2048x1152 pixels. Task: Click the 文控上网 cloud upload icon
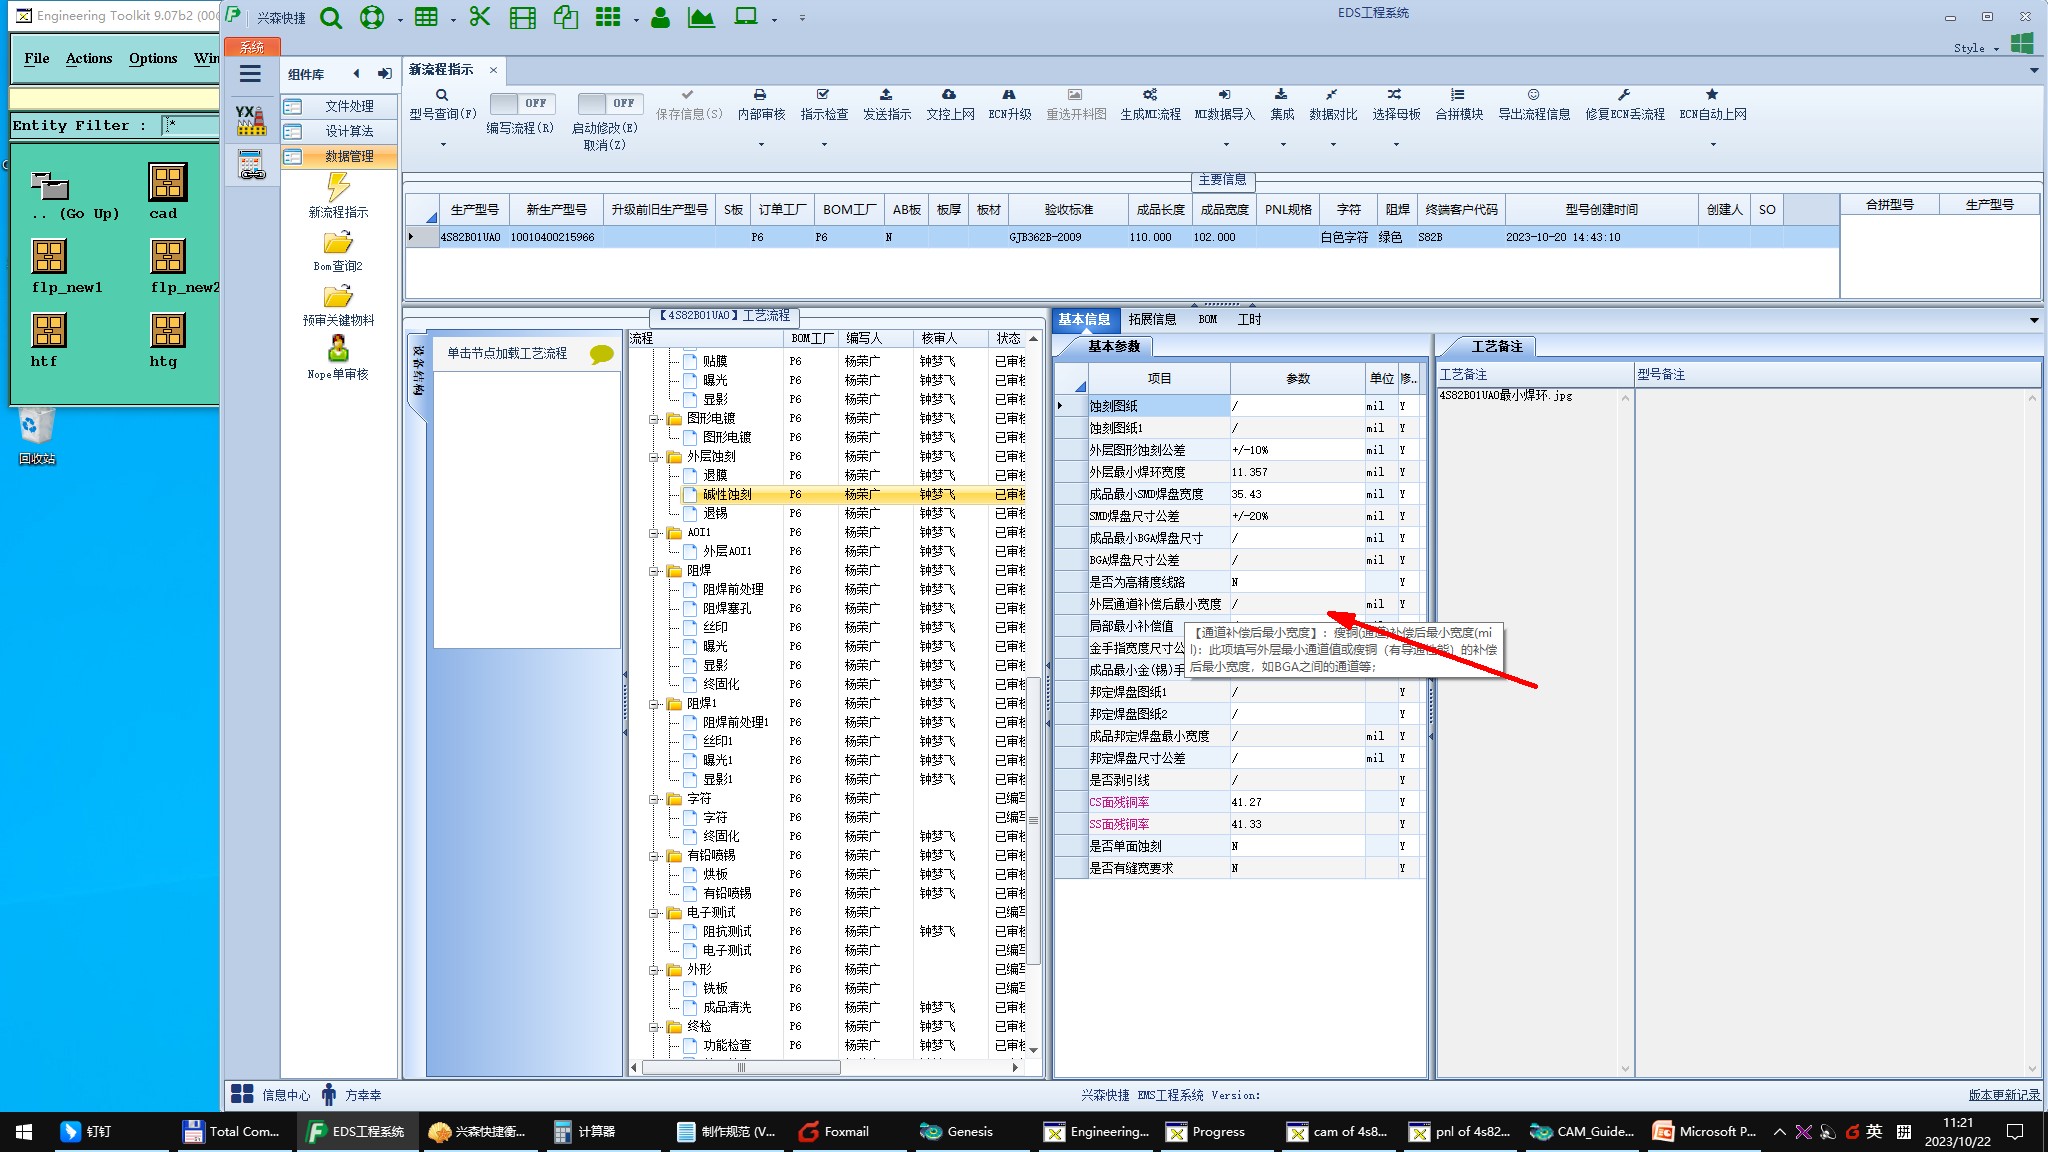pos(949,94)
